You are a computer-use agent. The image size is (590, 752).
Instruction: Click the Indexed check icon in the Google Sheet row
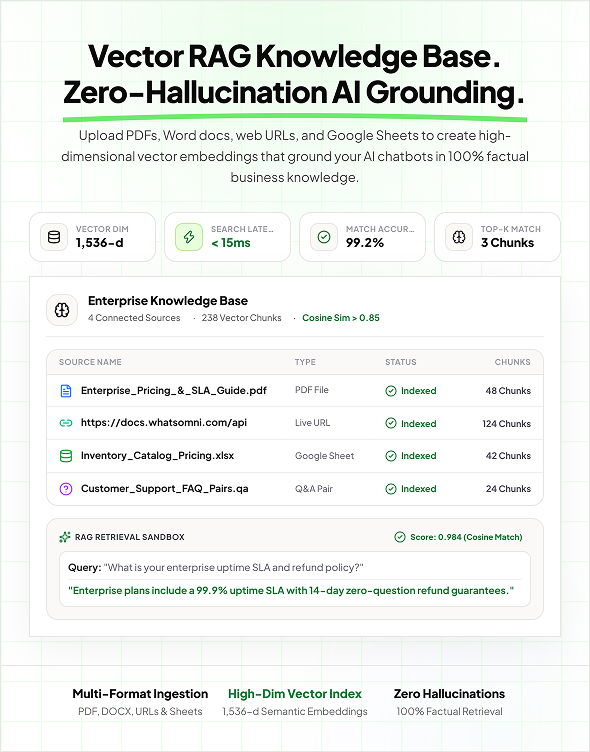click(391, 456)
